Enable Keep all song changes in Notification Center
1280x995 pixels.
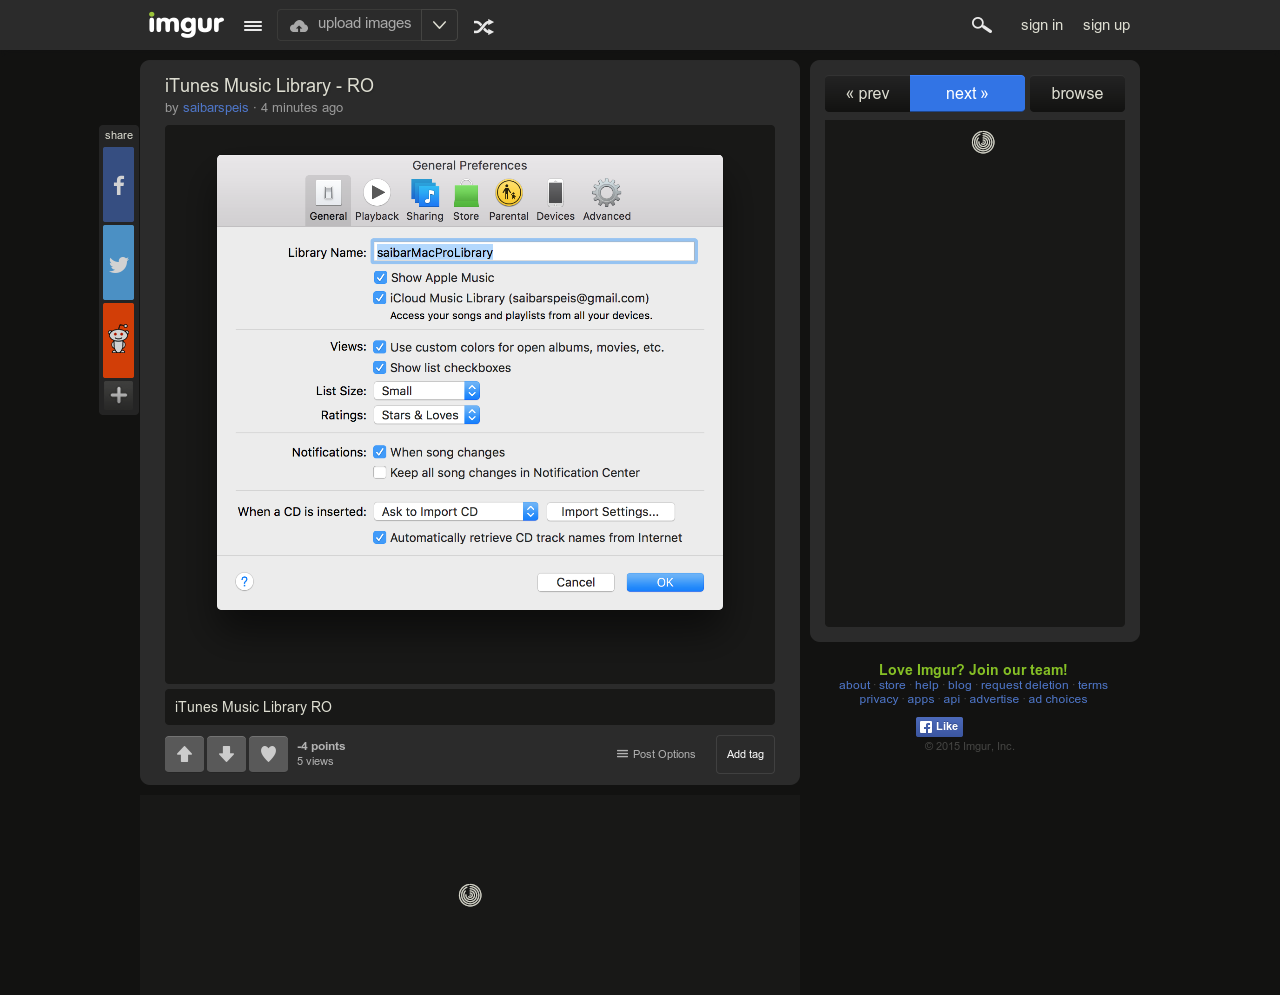click(380, 473)
